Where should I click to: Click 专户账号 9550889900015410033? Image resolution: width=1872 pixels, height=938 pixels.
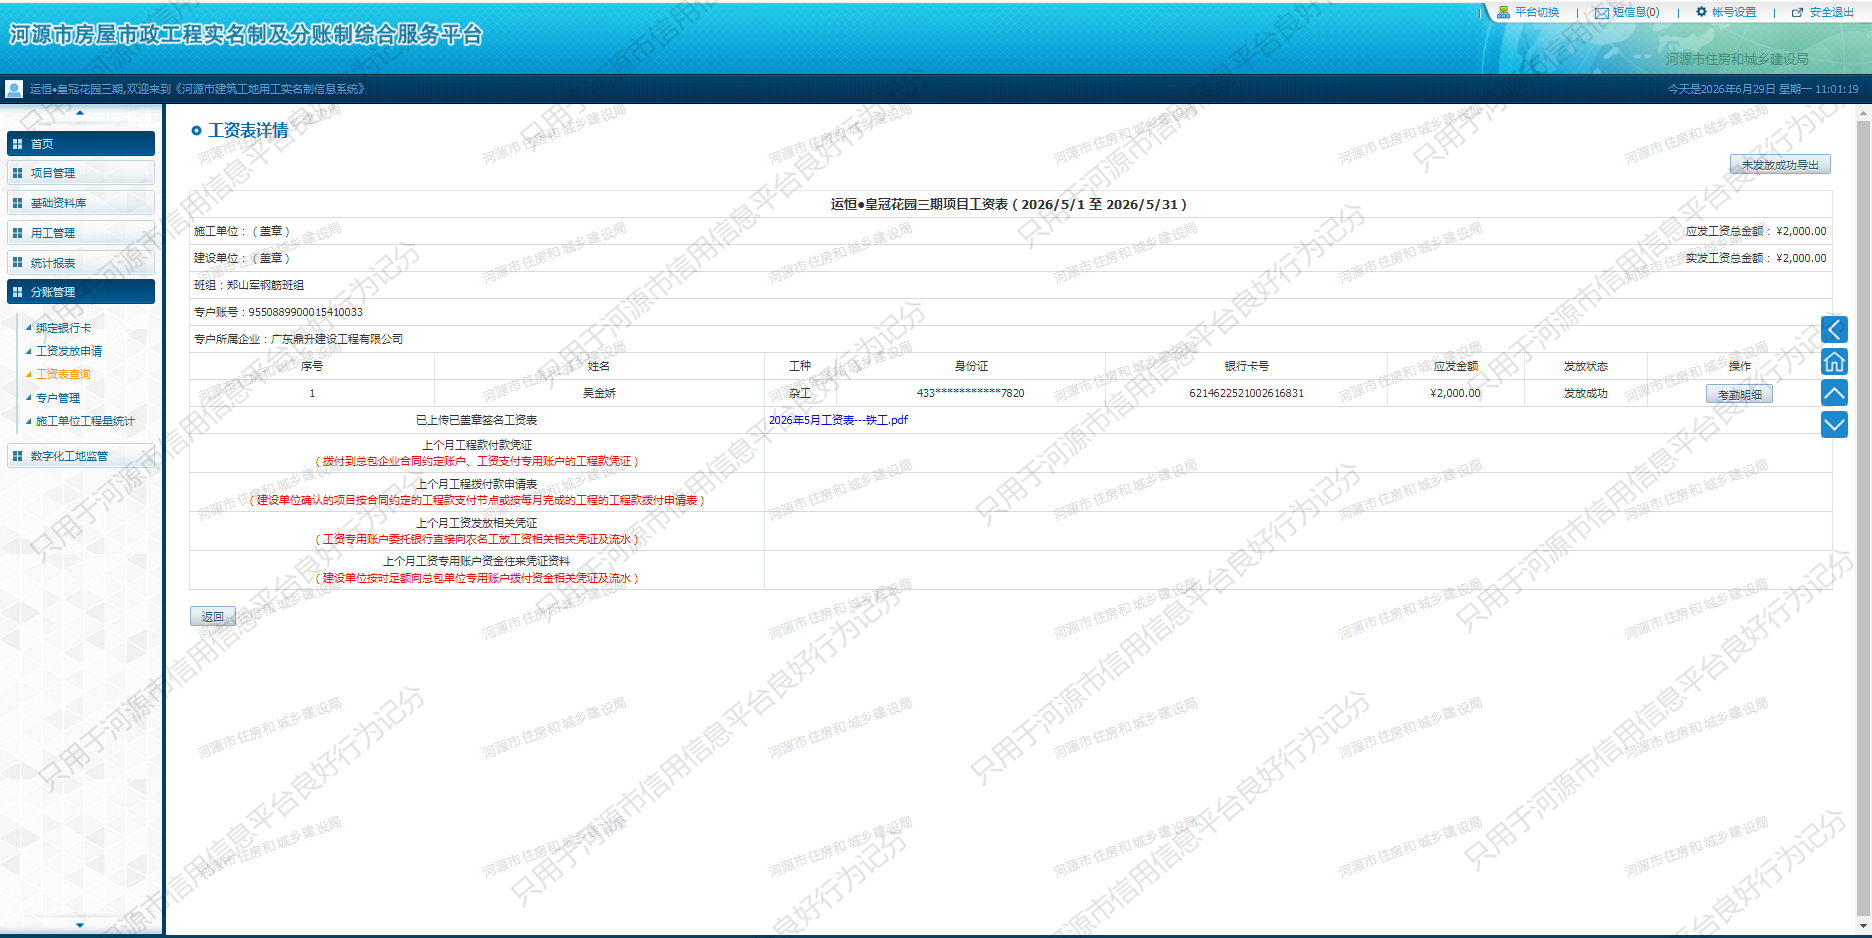(278, 312)
